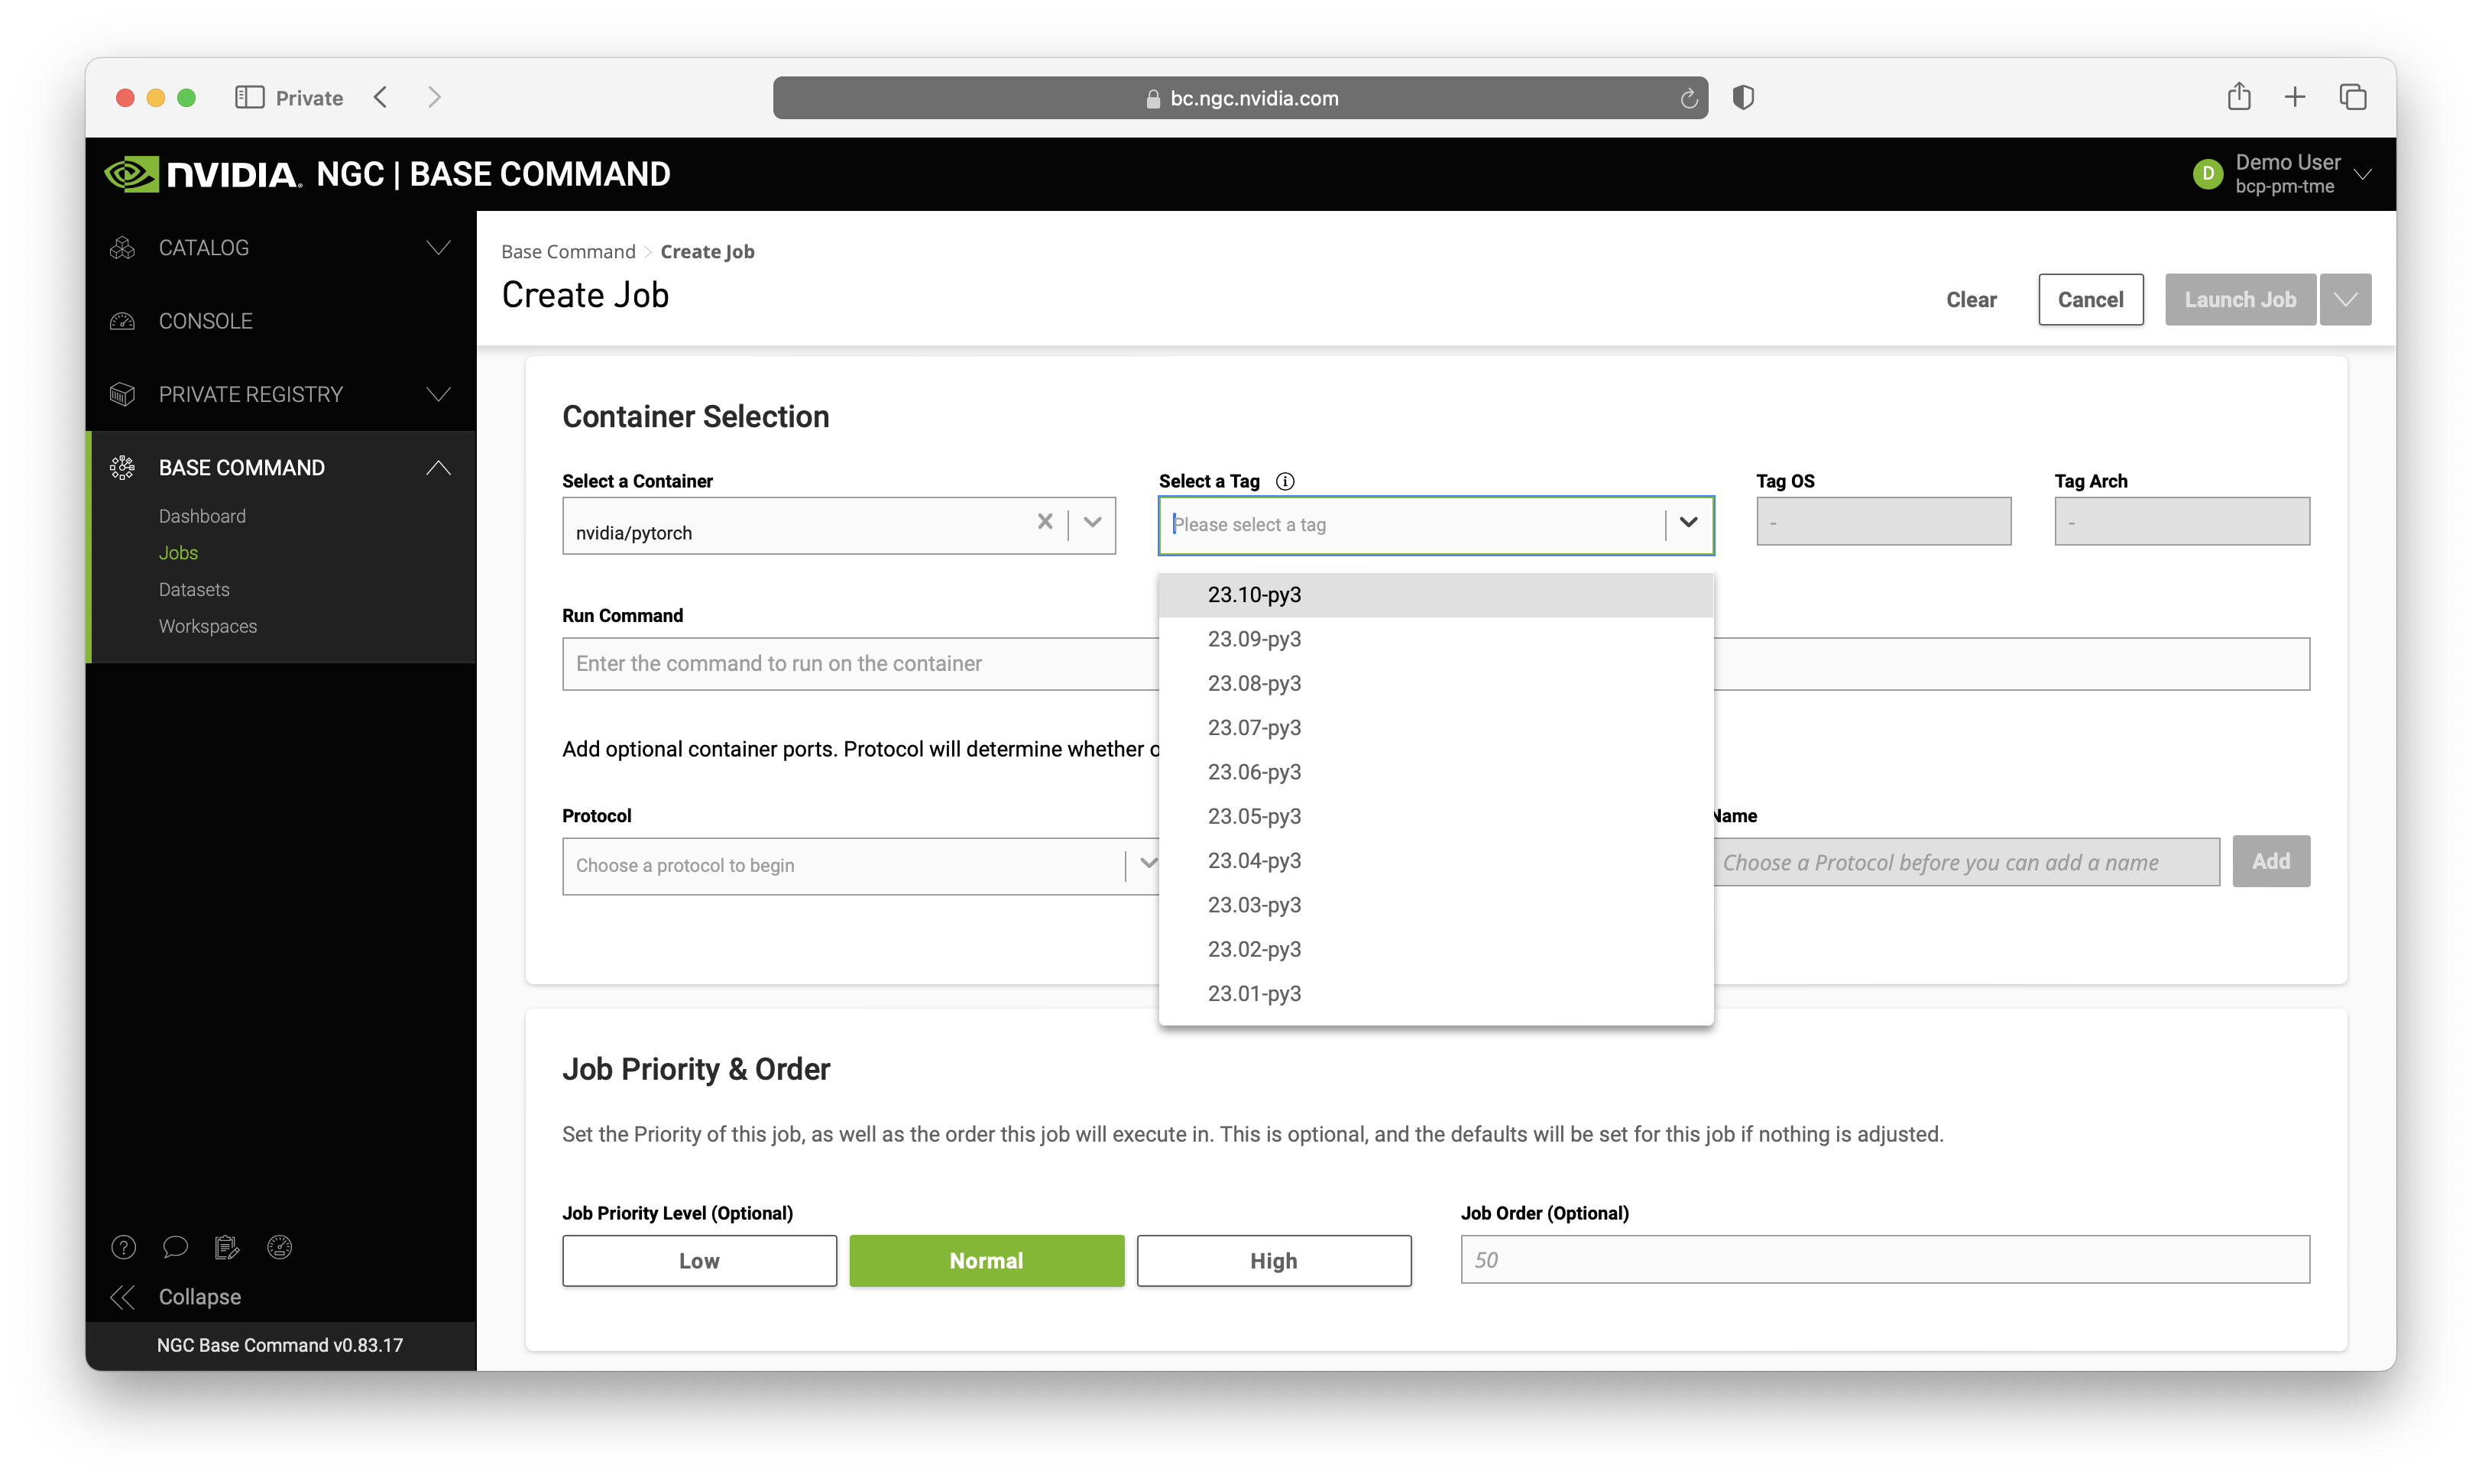Image resolution: width=2482 pixels, height=1484 pixels.
Task: Set Job Priority Level to Low
Action: pos(699,1259)
